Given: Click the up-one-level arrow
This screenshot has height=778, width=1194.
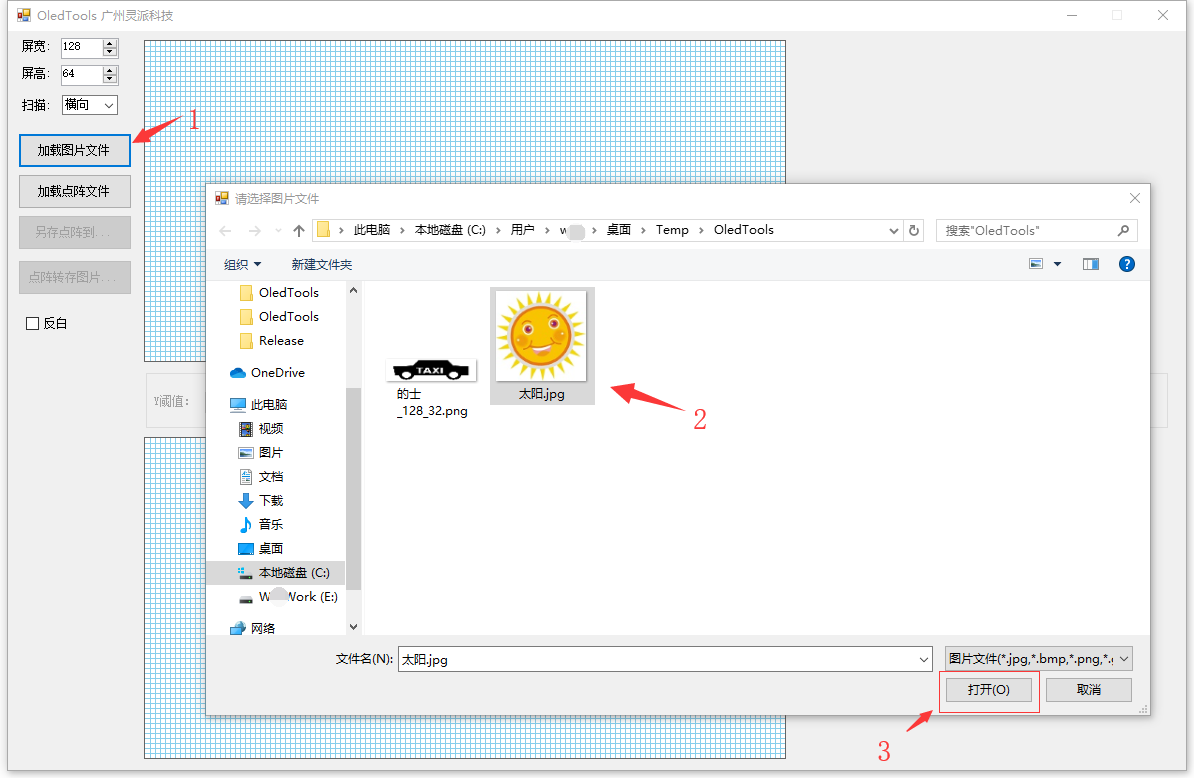Looking at the screenshot, I should (298, 231).
